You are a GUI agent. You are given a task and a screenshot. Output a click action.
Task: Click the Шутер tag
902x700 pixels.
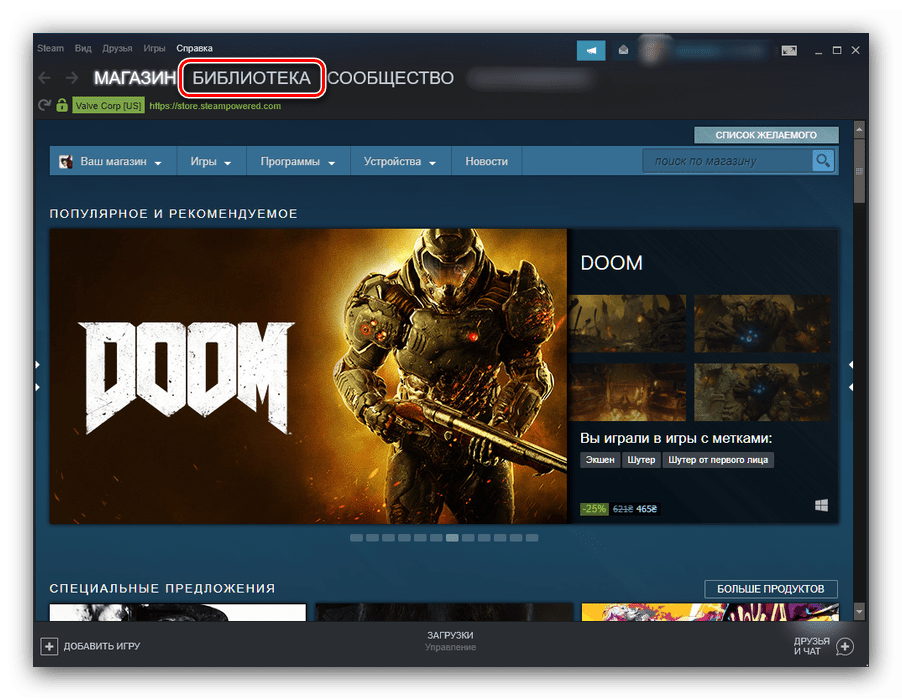pos(641,460)
